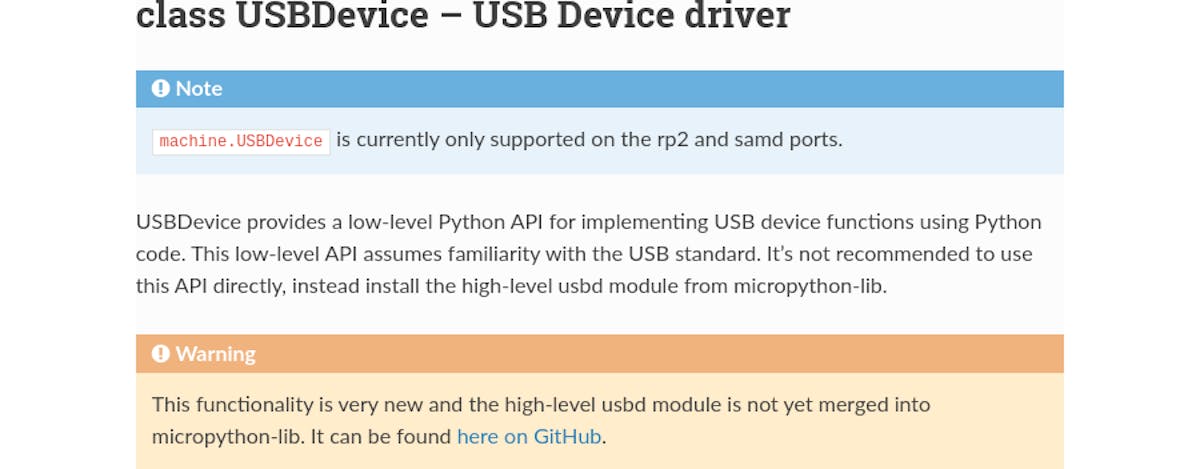The image size is (1200, 469).
Task: Click the word 'GitHub' in the link
Action: coord(568,437)
